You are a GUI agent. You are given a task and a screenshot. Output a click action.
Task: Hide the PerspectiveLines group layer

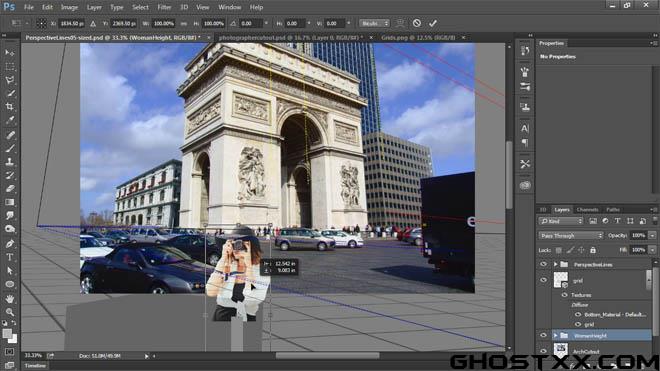543,264
